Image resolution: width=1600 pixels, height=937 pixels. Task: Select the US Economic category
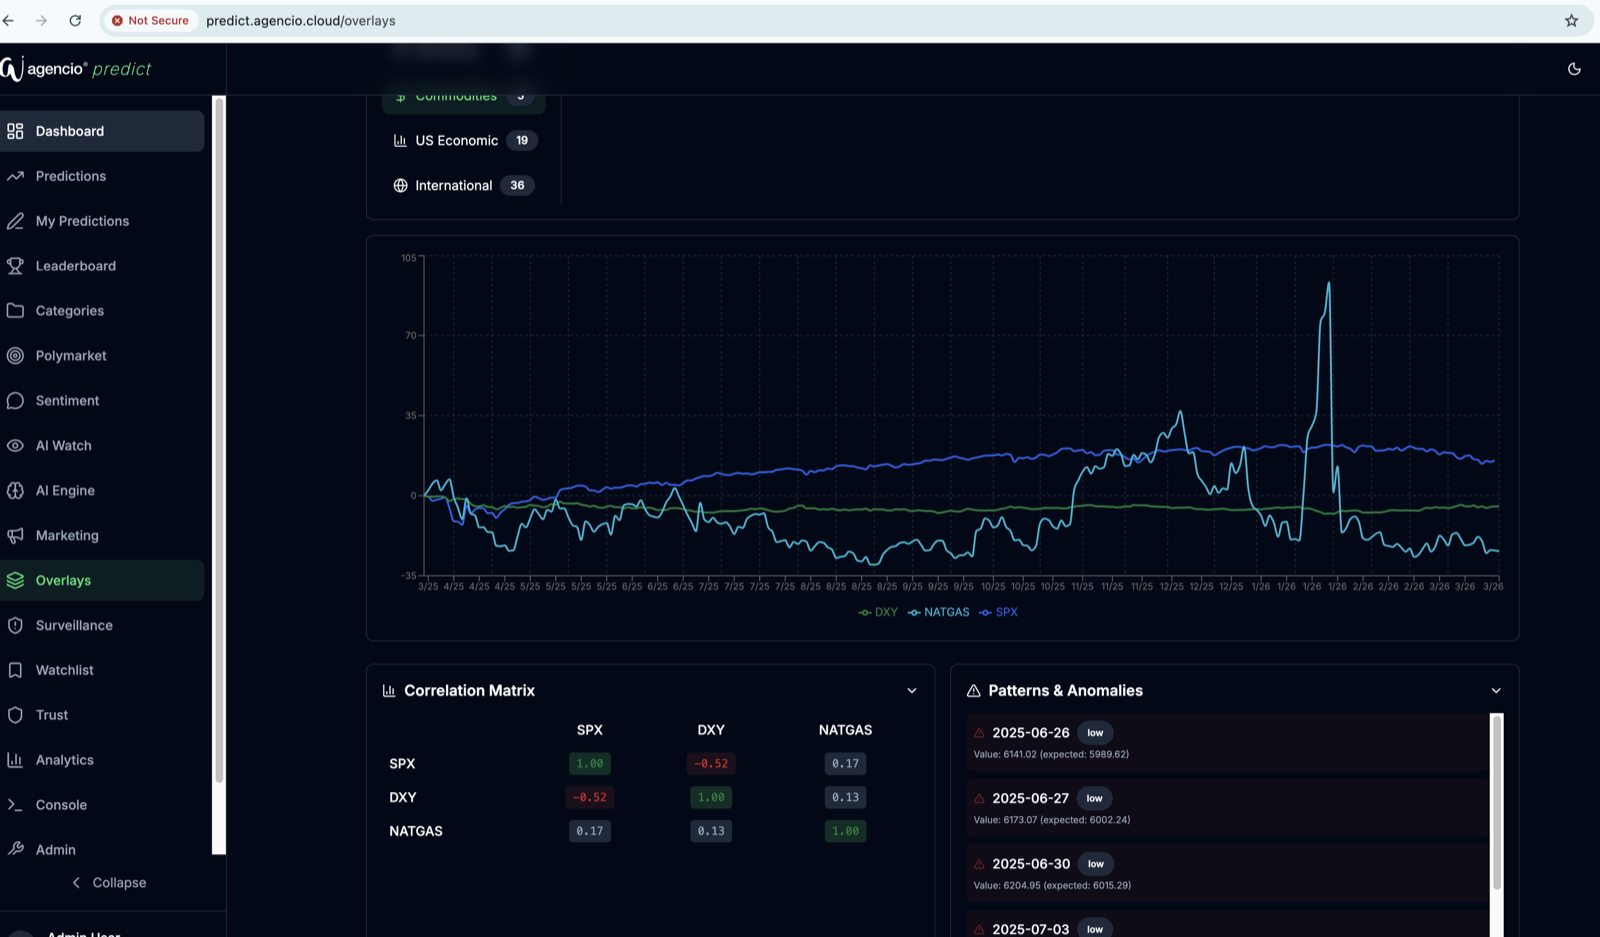pyautogui.click(x=464, y=141)
